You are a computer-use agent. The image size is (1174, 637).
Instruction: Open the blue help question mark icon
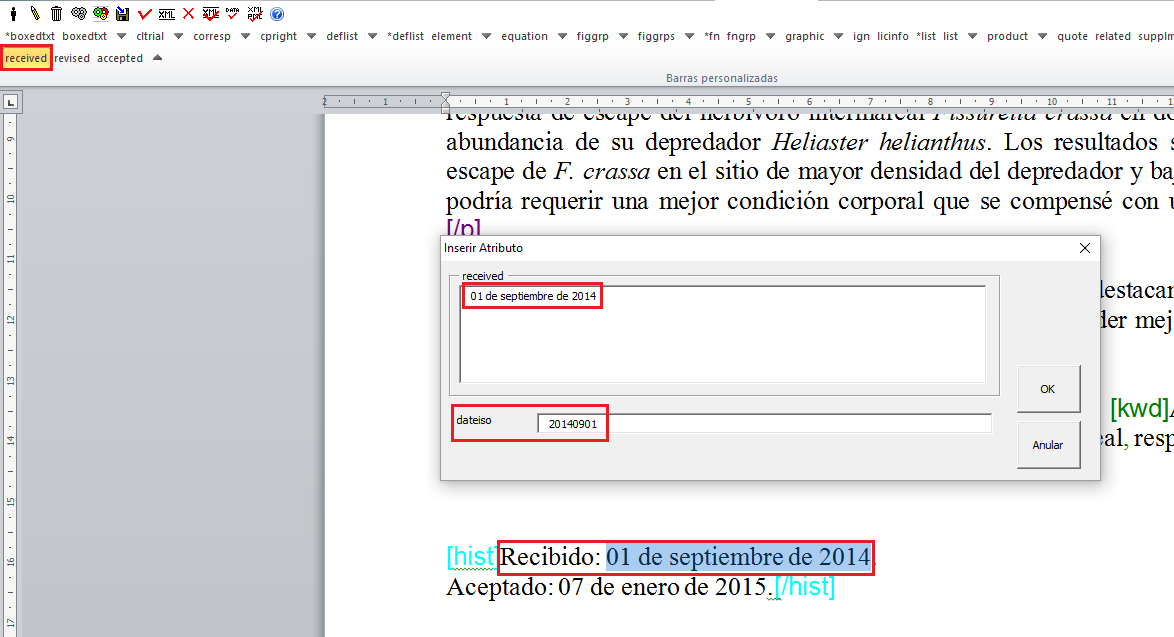(277, 14)
